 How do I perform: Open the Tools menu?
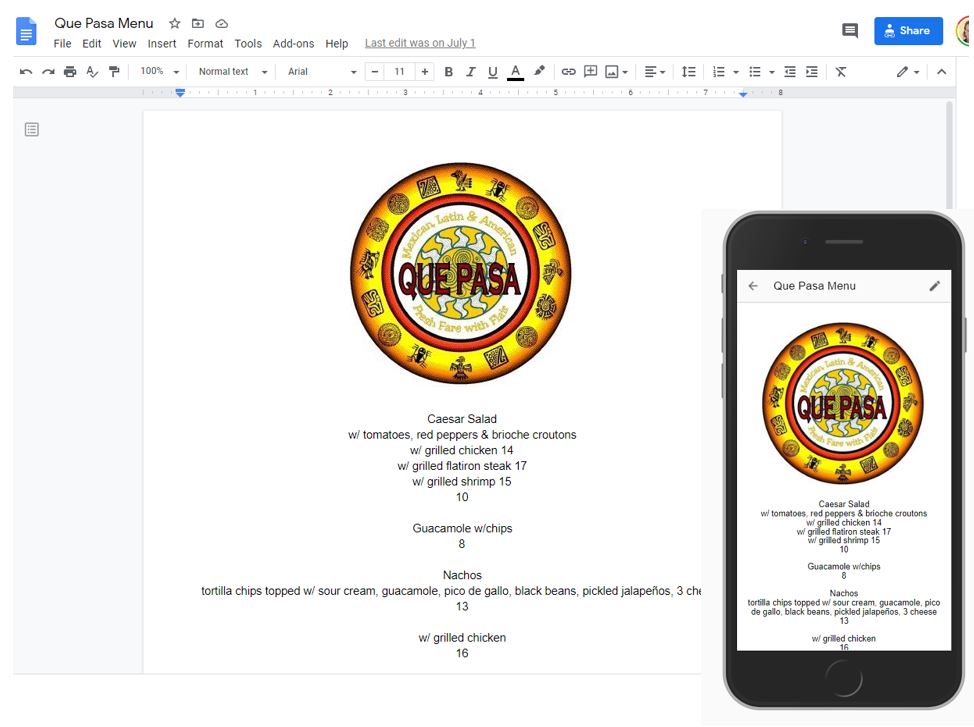(x=248, y=43)
